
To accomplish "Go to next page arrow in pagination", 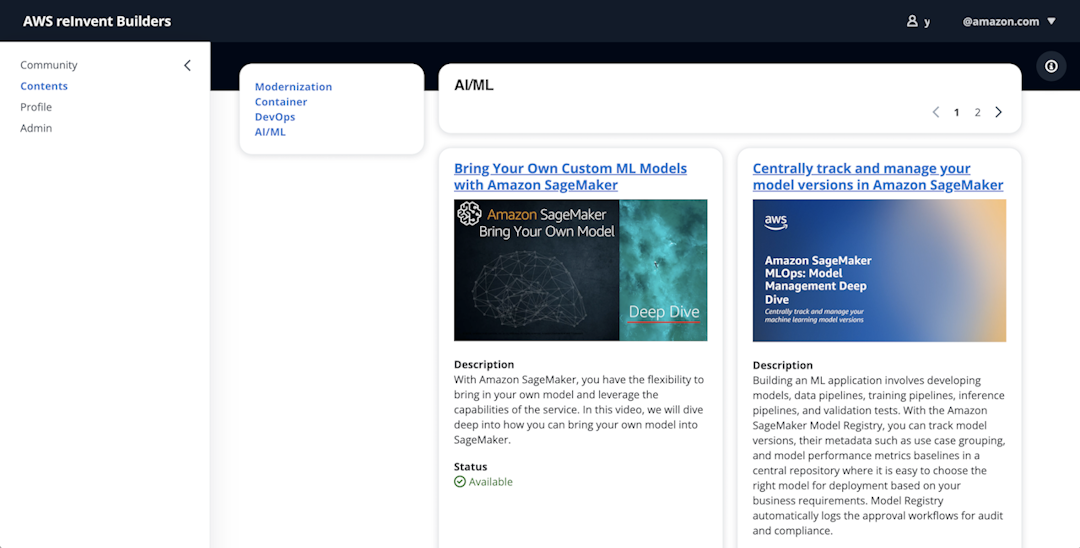I will pyautogui.click(x=998, y=112).
